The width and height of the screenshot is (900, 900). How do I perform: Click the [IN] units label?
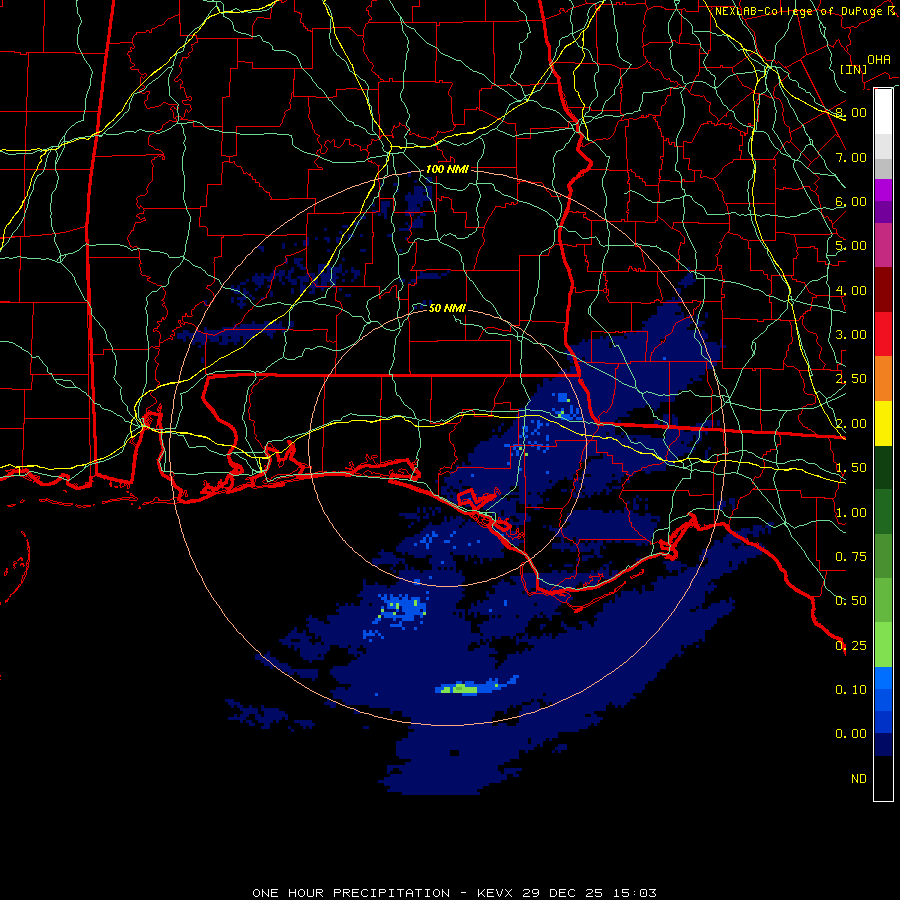(x=853, y=69)
